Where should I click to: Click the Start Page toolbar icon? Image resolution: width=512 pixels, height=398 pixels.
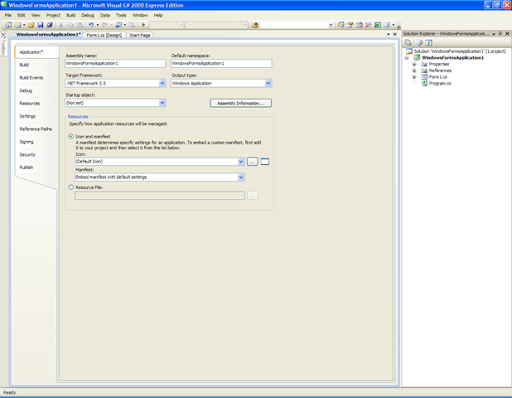click(x=378, y=25)
